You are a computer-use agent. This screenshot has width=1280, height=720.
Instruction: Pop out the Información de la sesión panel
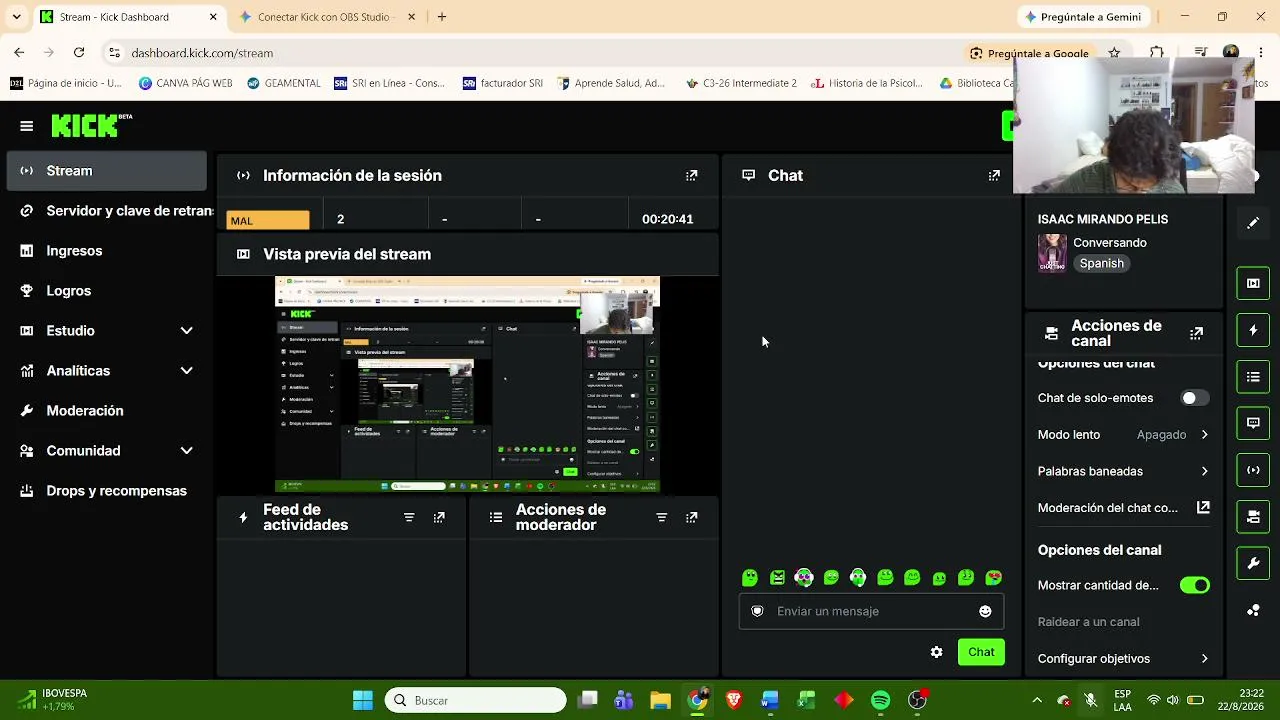click(691, 175)
